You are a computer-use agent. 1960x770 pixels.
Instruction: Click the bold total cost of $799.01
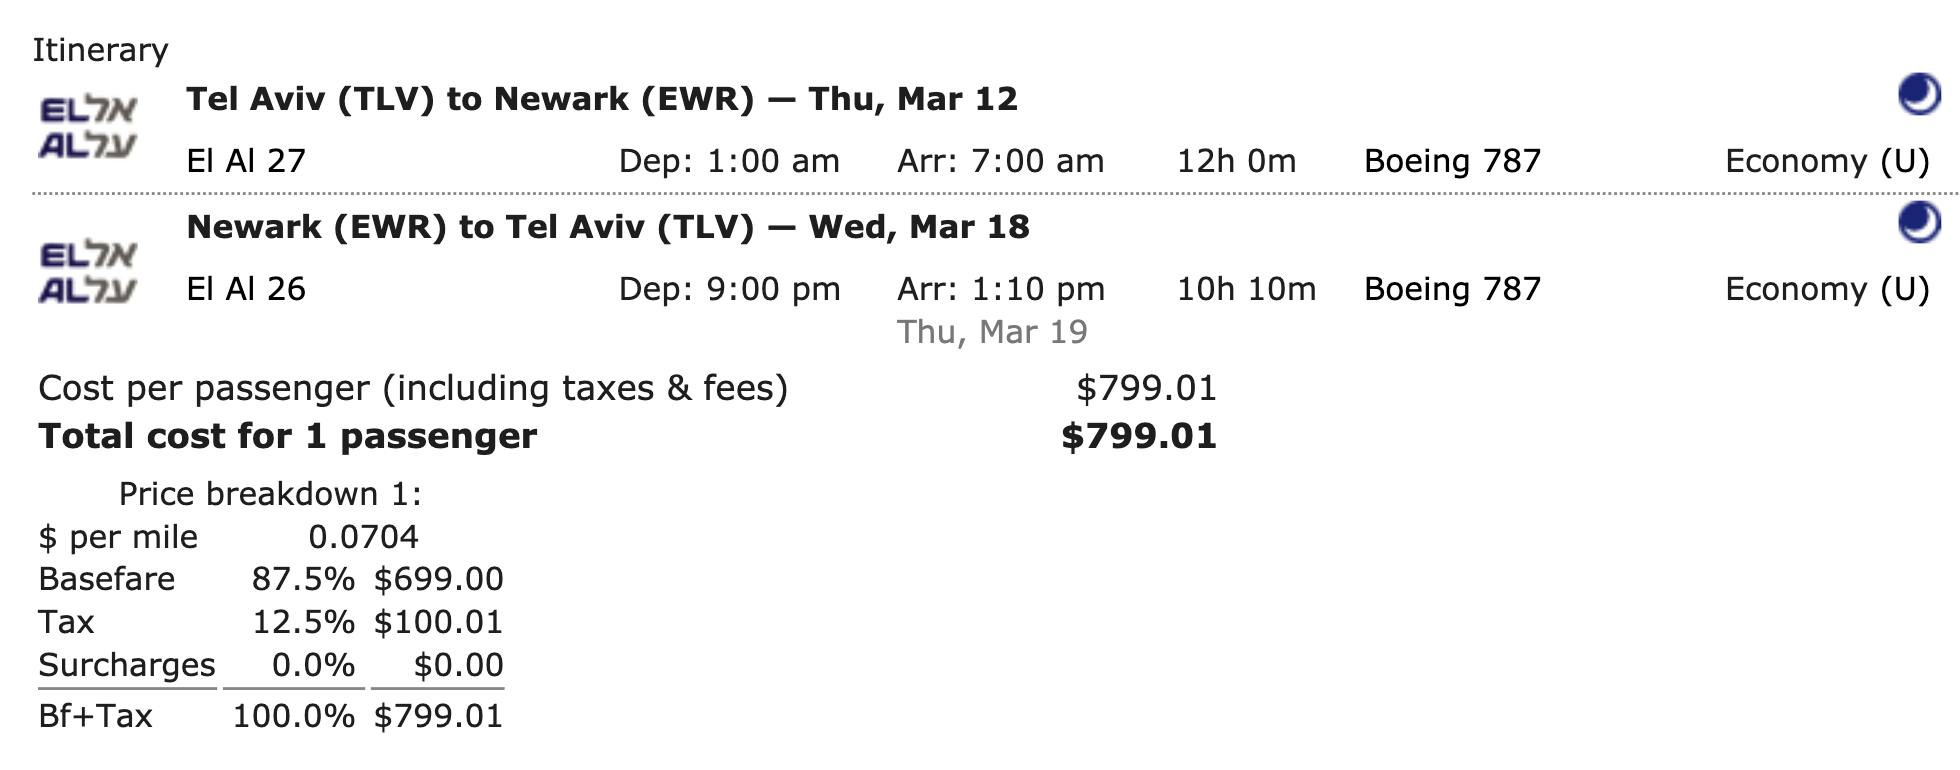1139,436
